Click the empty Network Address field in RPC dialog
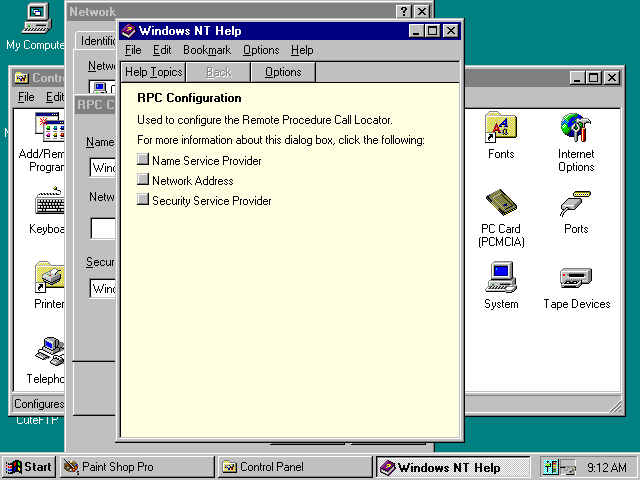Image resolution: width=640 pixels, height=480 pixels. (x=102, y=228)
